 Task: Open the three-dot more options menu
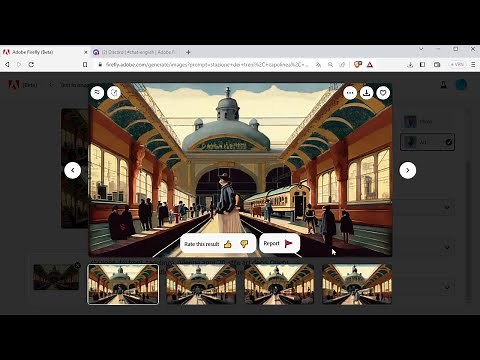pos(350,93)
